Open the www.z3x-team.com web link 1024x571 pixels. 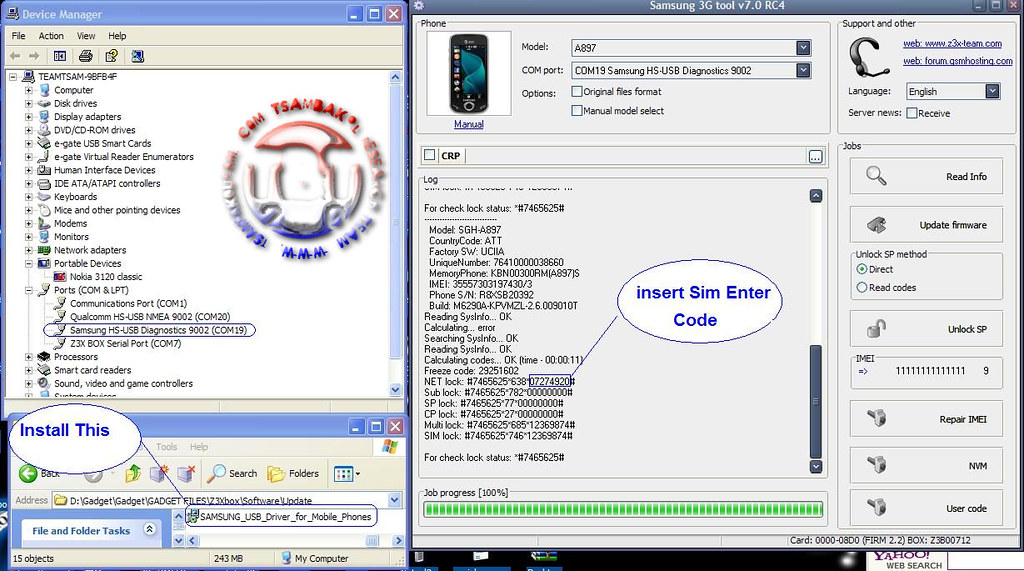point(952,44)
